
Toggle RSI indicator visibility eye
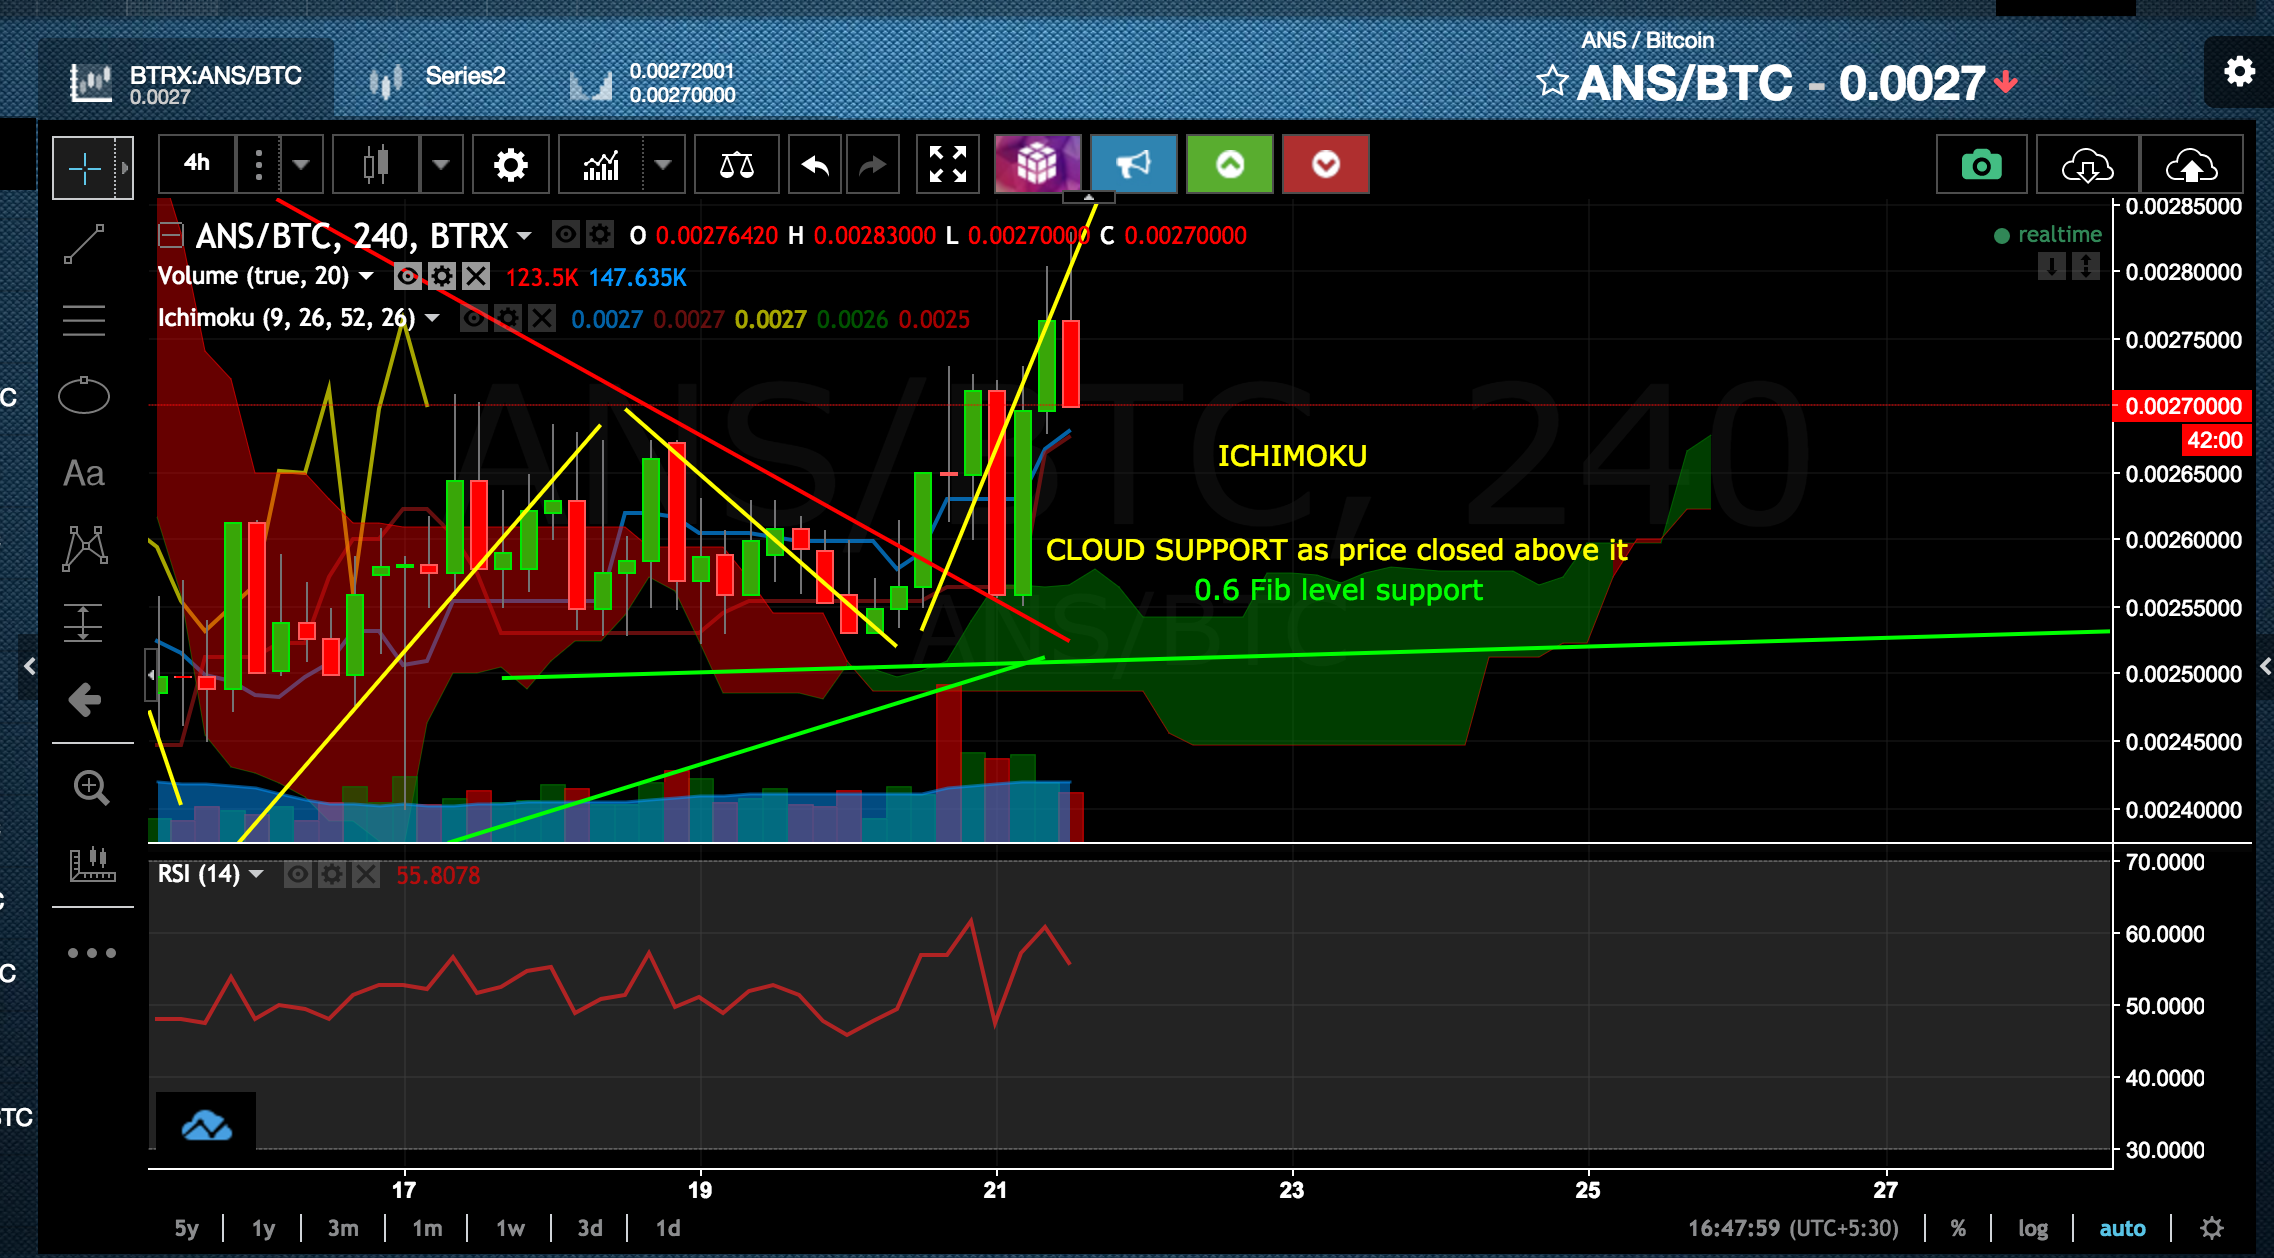pos(297,875)
